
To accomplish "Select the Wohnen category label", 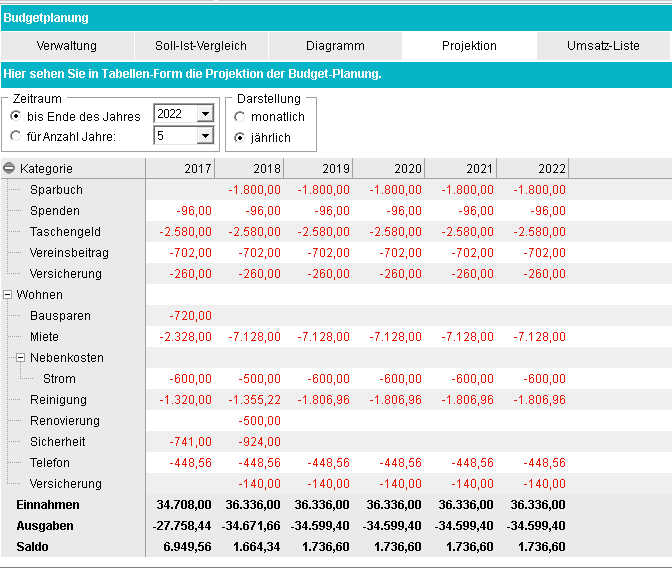I will (39, 295).
